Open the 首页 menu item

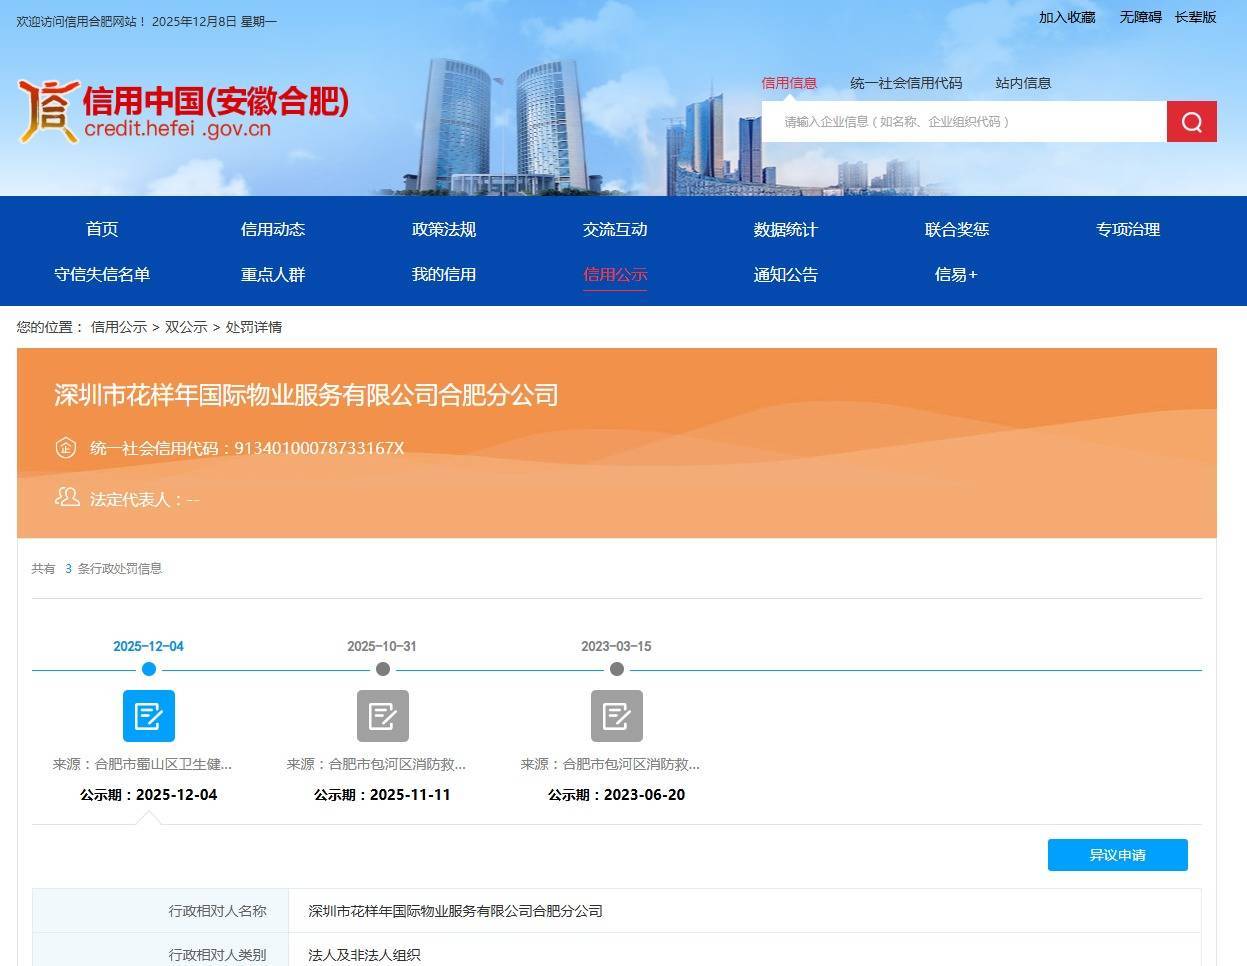click(101, 229)
